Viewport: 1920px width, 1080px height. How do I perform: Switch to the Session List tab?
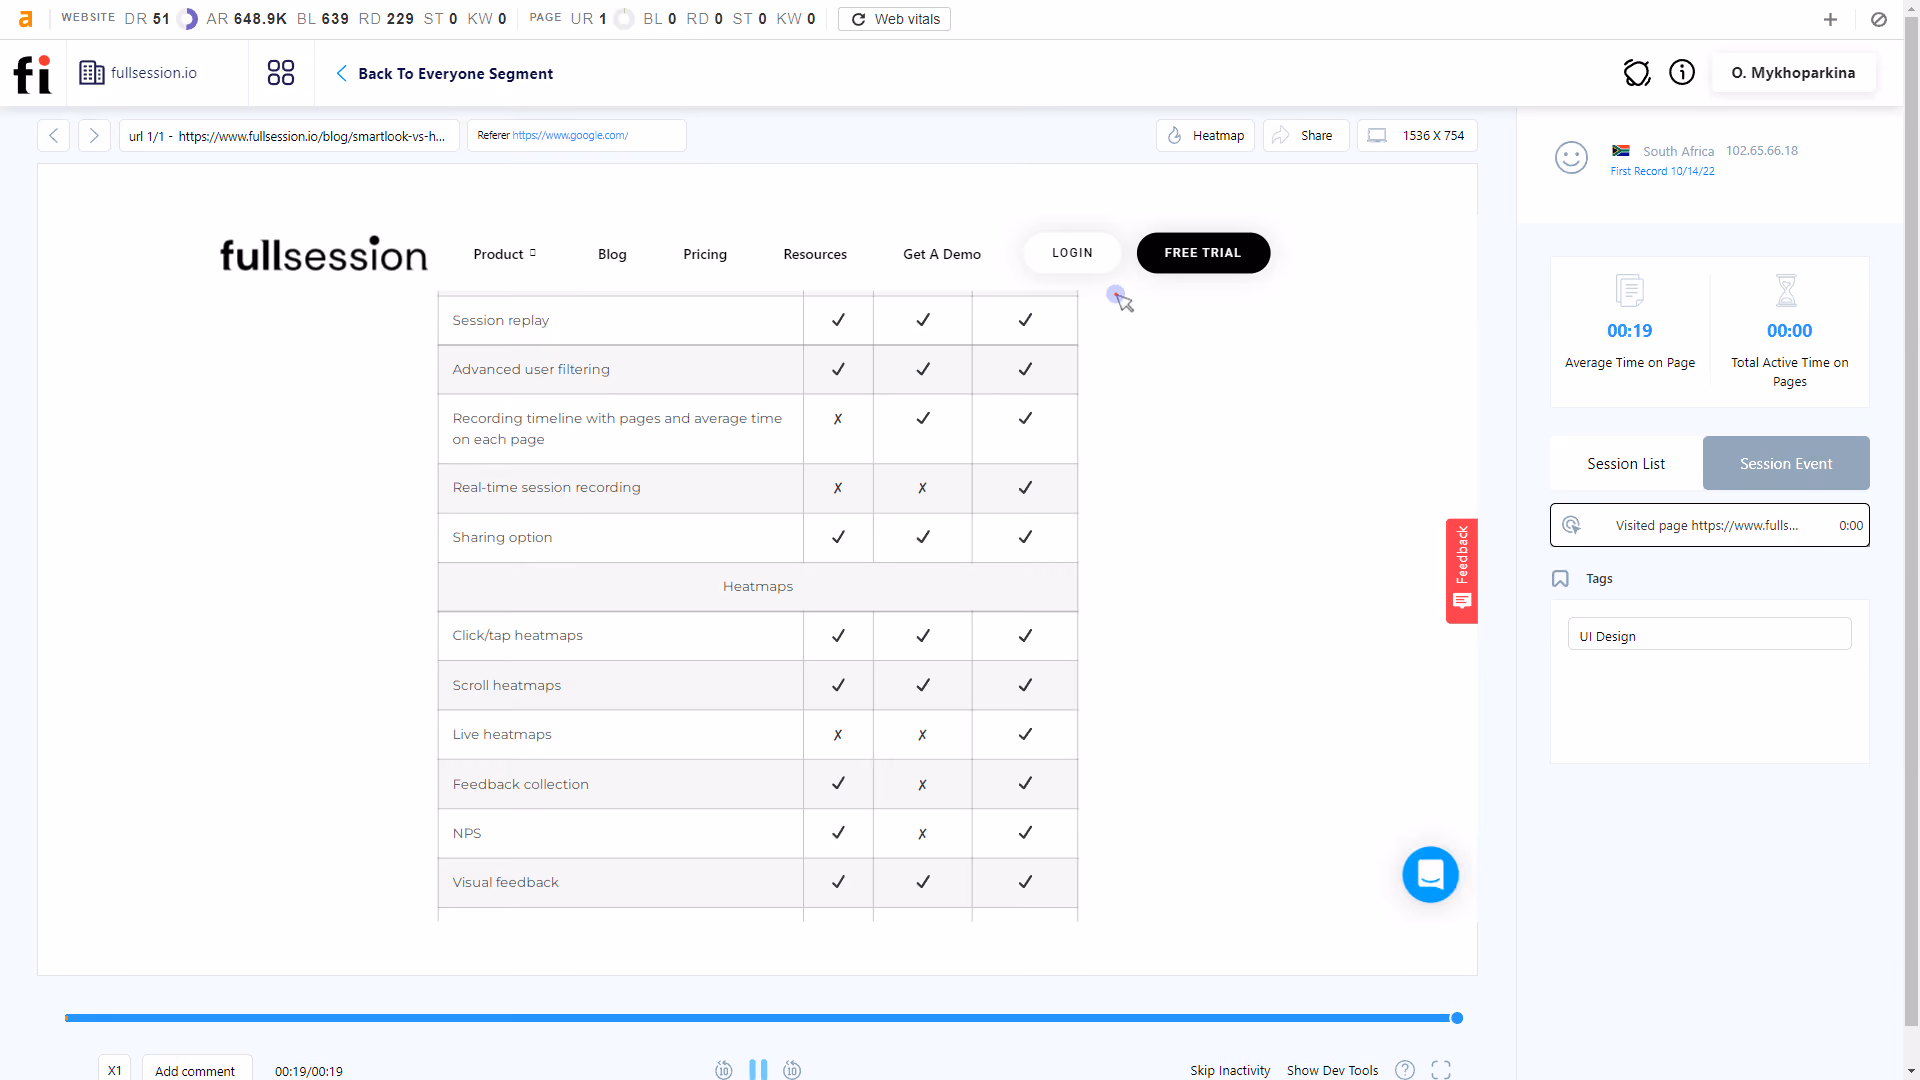(1626, 463)
